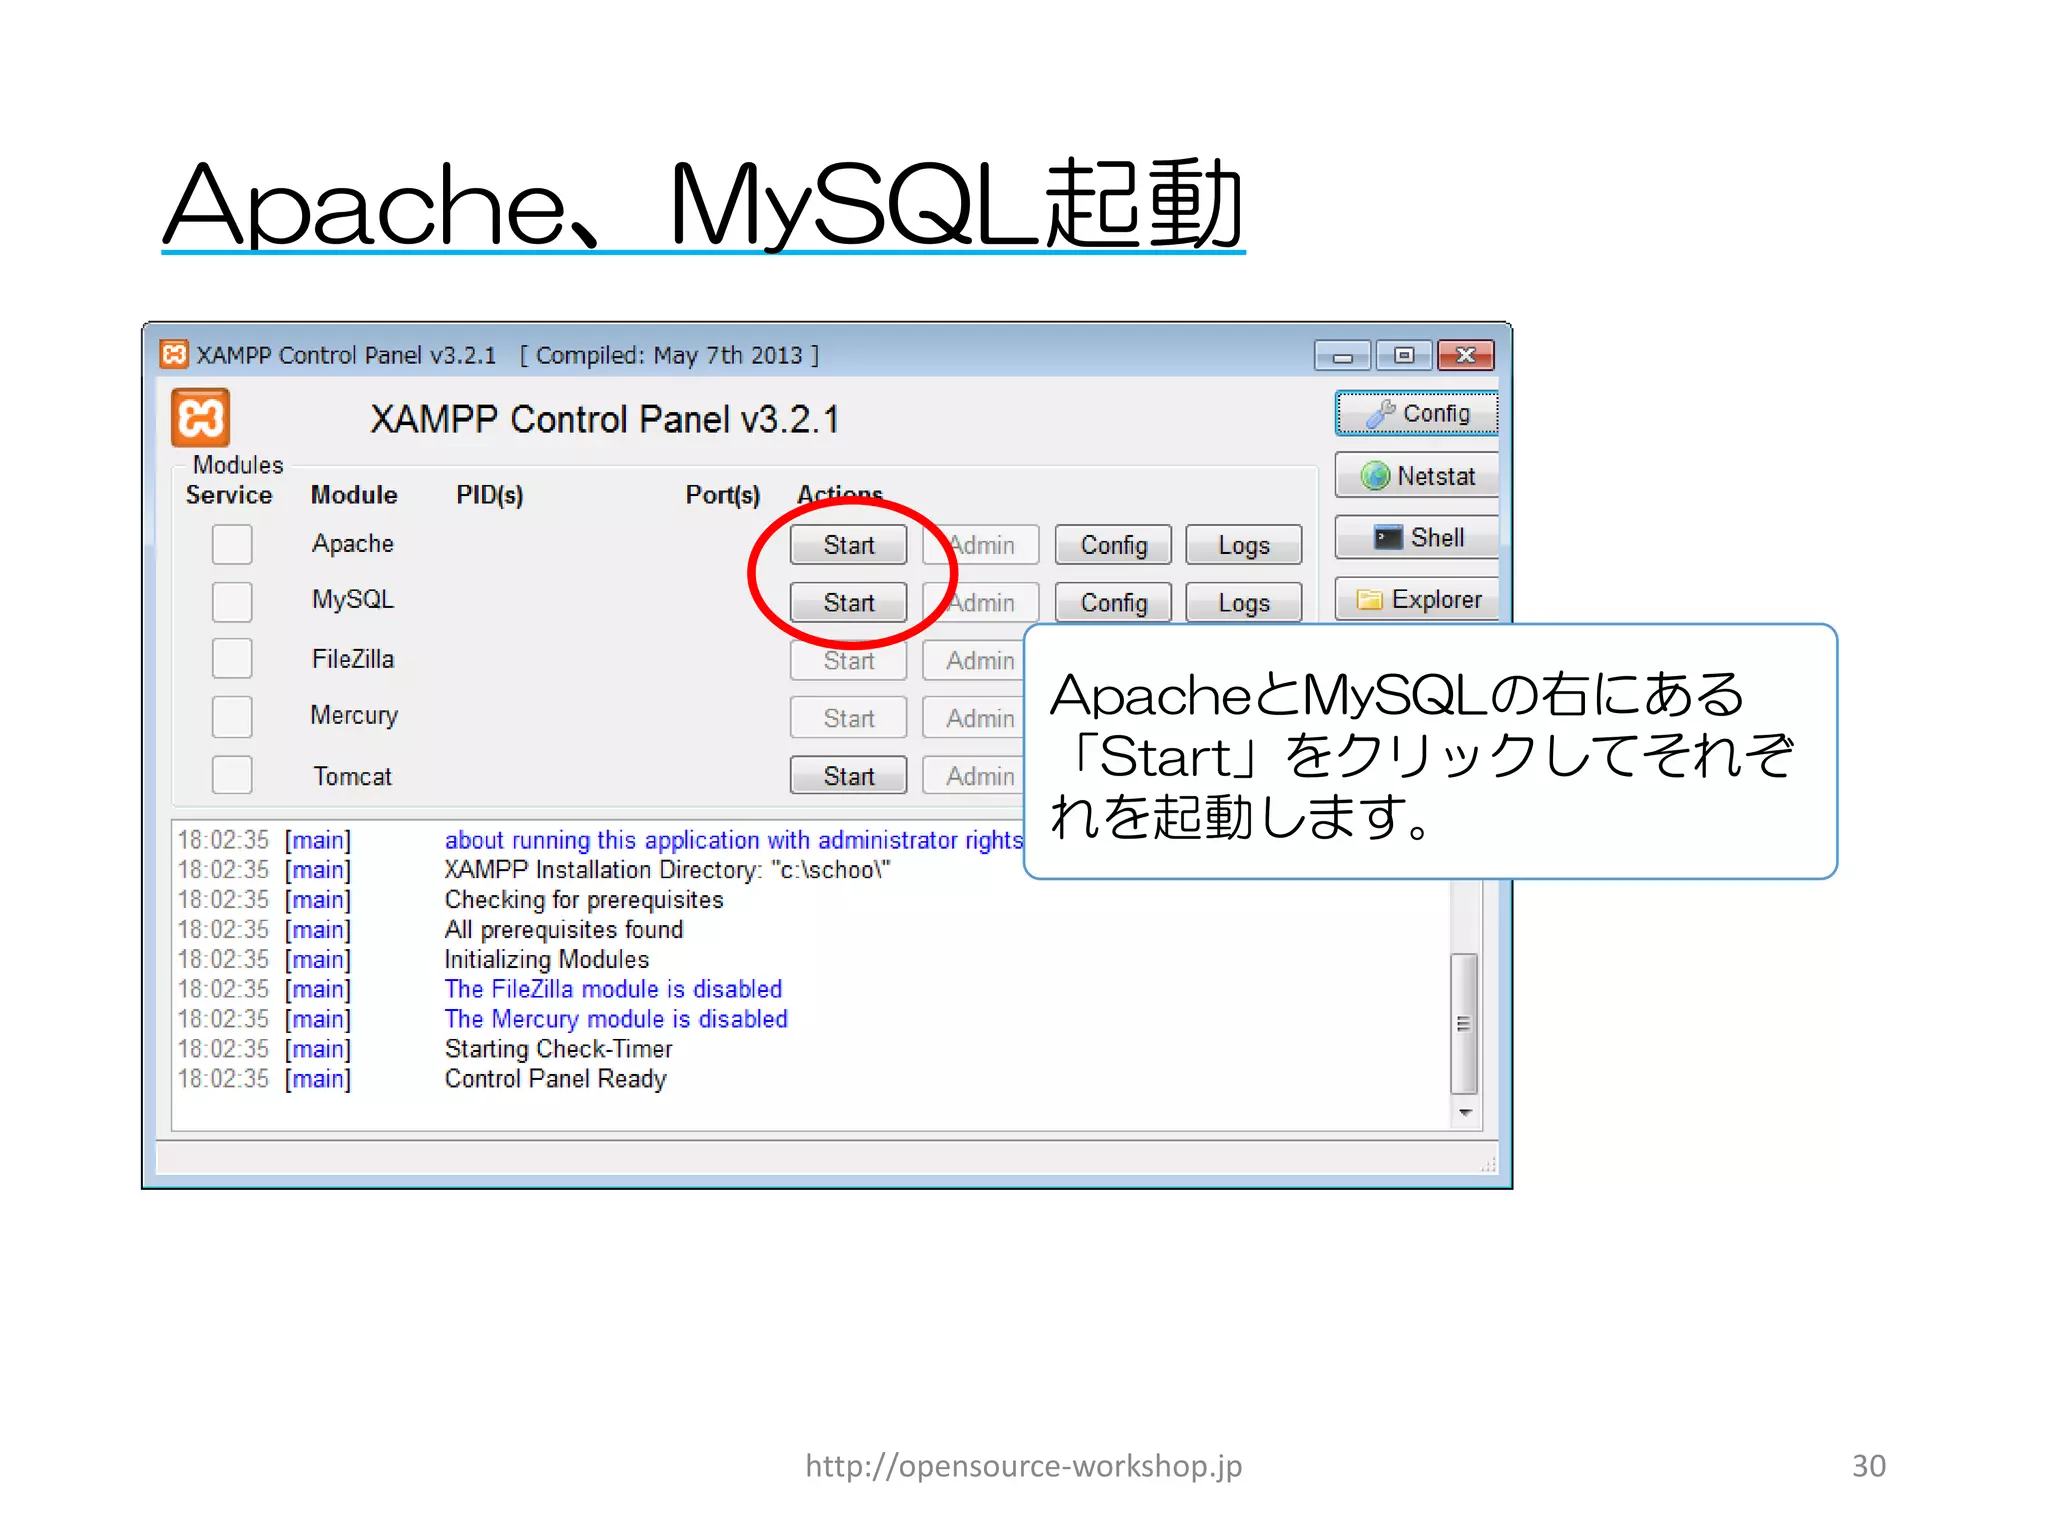The width and height of the screenshot is (2048, 1536).
Task: Toggle the Mercury service checkbox
Action: pyautogui.click(x=232, y=716)
